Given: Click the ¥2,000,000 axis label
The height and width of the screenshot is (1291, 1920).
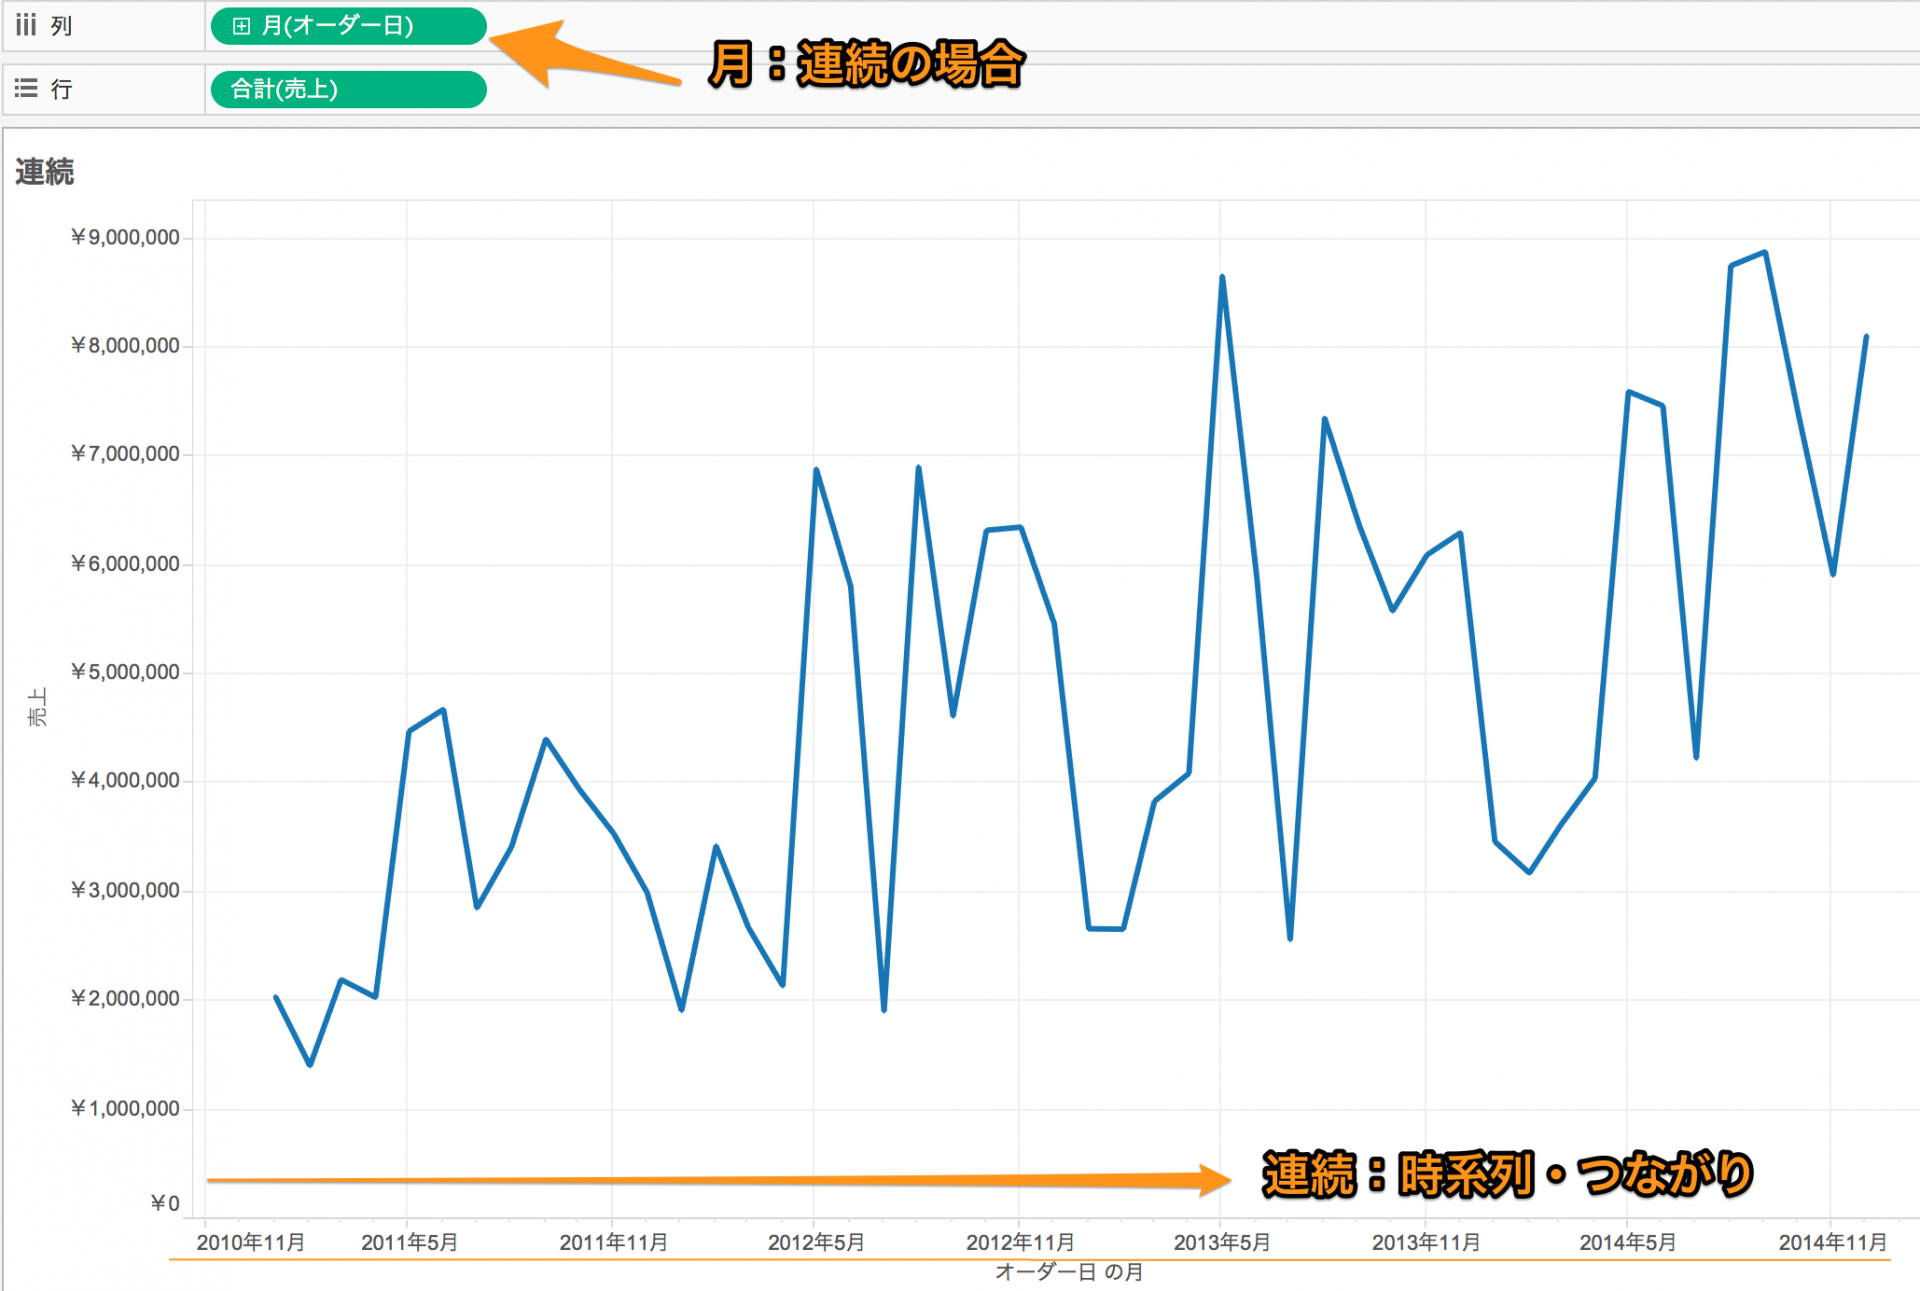Looking at the screenshot, I should 125,998.
